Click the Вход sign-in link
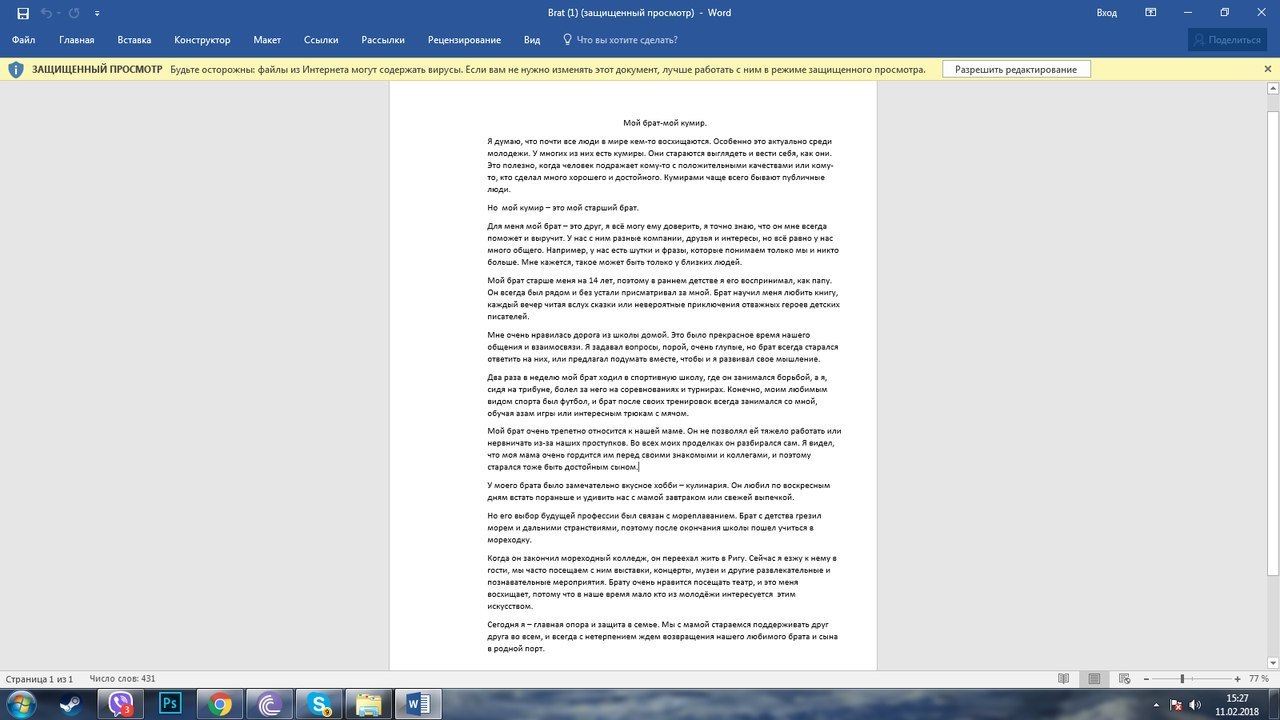1280x720 pixels. click(1106, 13)
